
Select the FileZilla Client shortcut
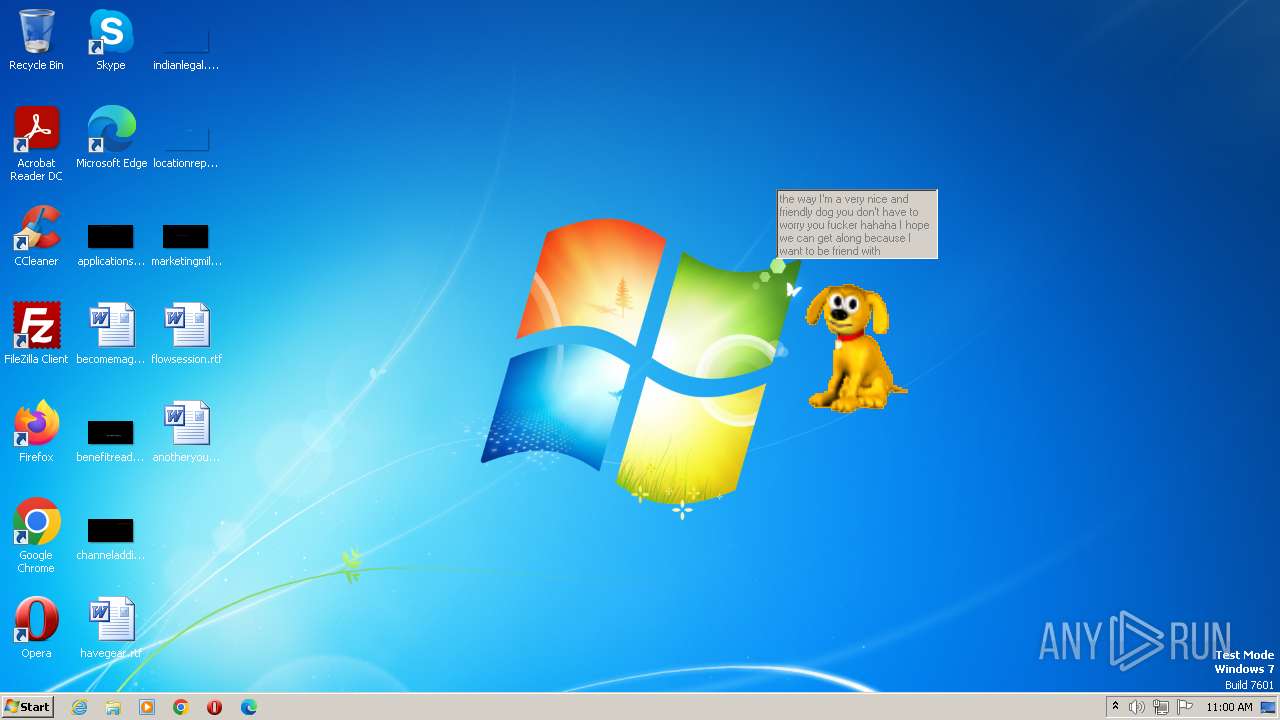pos(36,333)
